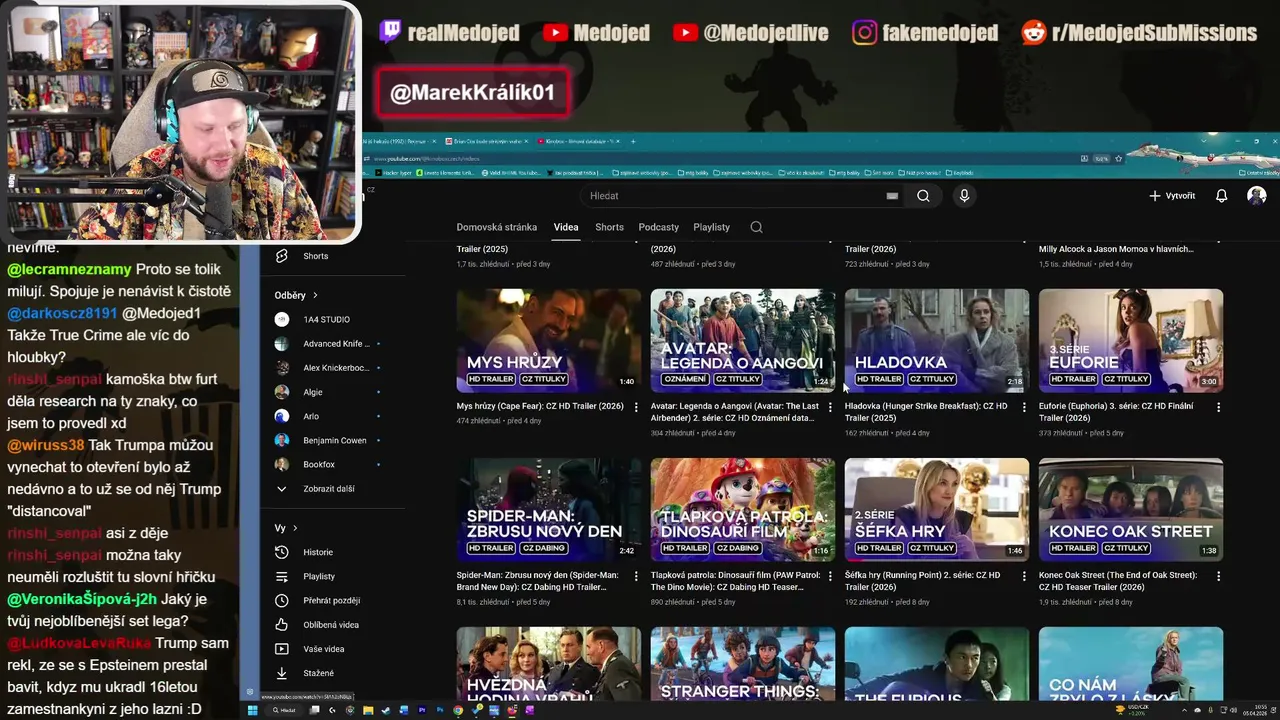Click the Vytvořit create button

pyautogui.click(x=1172, y=196)
